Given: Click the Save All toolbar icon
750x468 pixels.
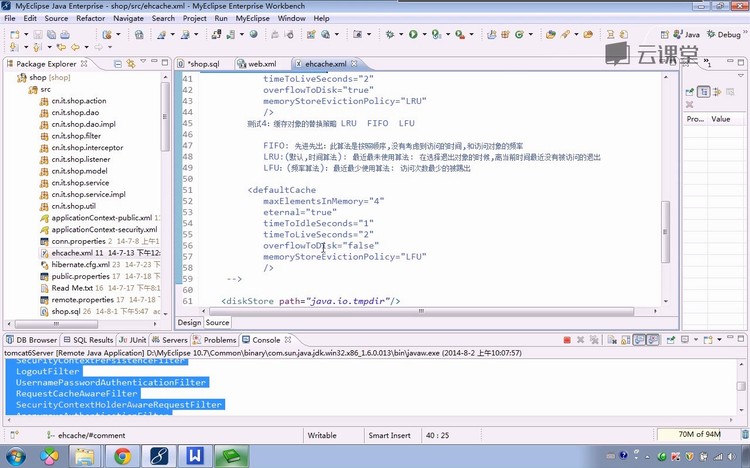Looking at the screenshot, I should coord(51,34).
